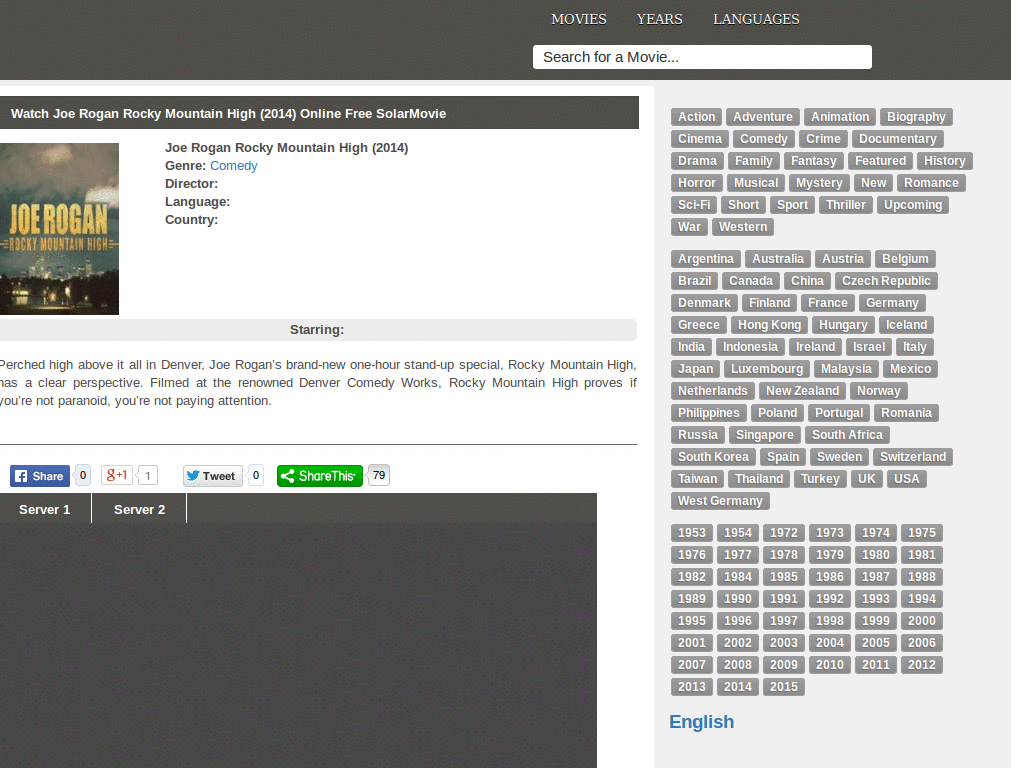The height and width of the screenshot is (768, 1024).
Task: Open the LANGUAGES menu
Action: pos(756,19)
